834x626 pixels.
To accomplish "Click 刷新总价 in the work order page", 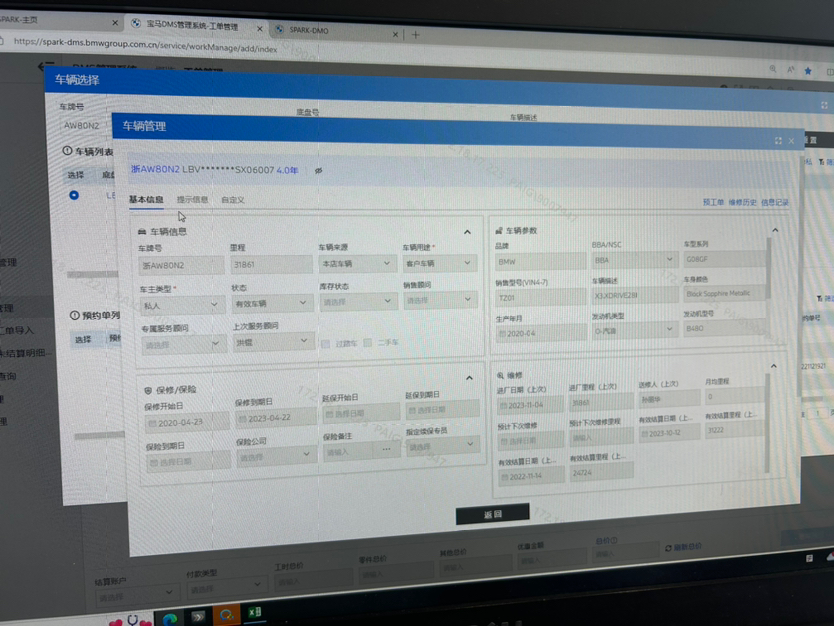I will tap(683, 547).
